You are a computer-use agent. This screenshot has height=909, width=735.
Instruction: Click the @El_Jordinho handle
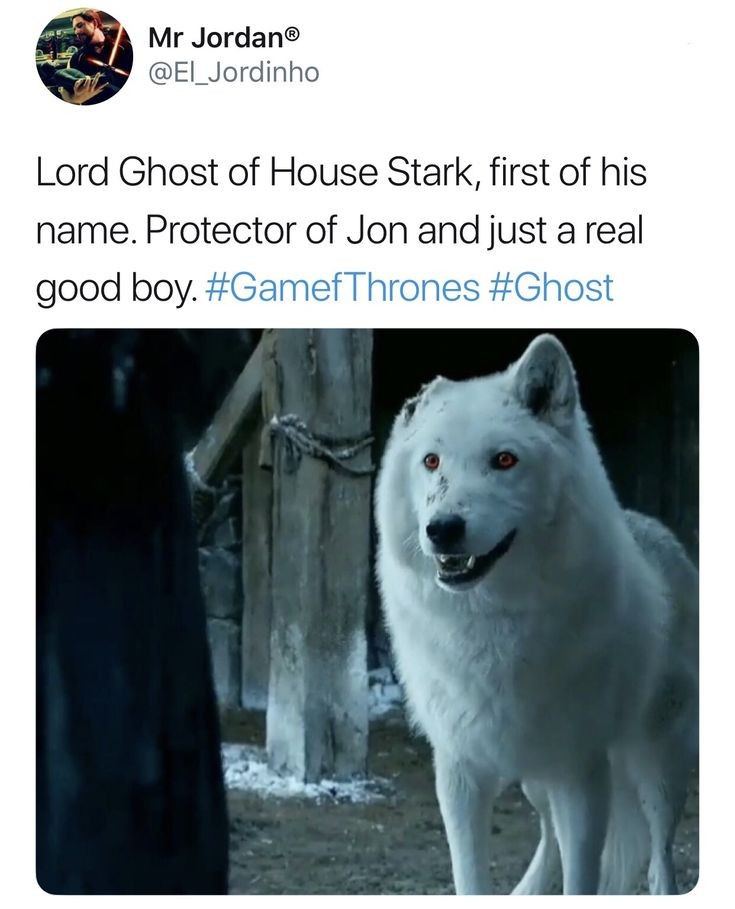[233, 72]
